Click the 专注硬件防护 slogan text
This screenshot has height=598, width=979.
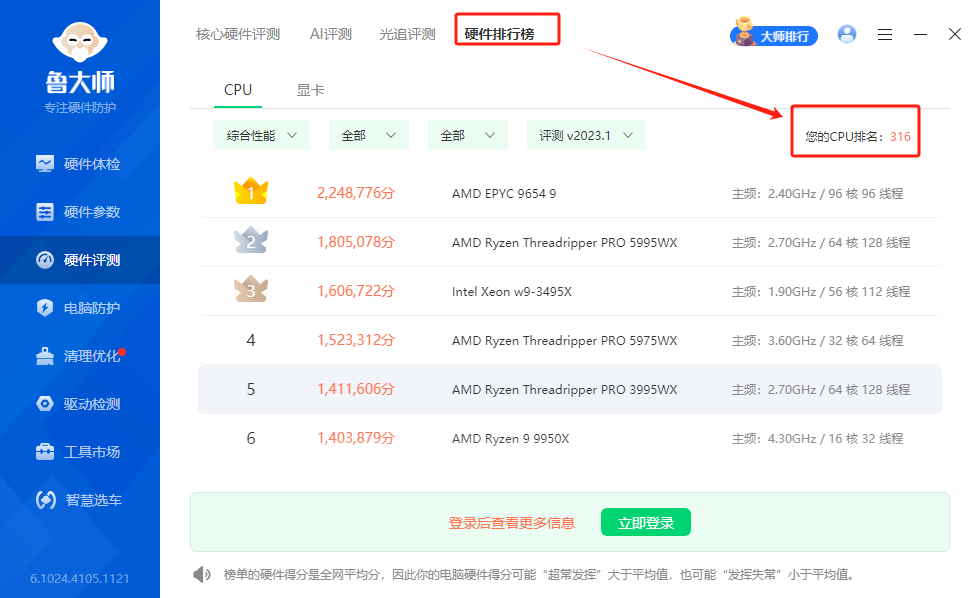click(80, 107)
